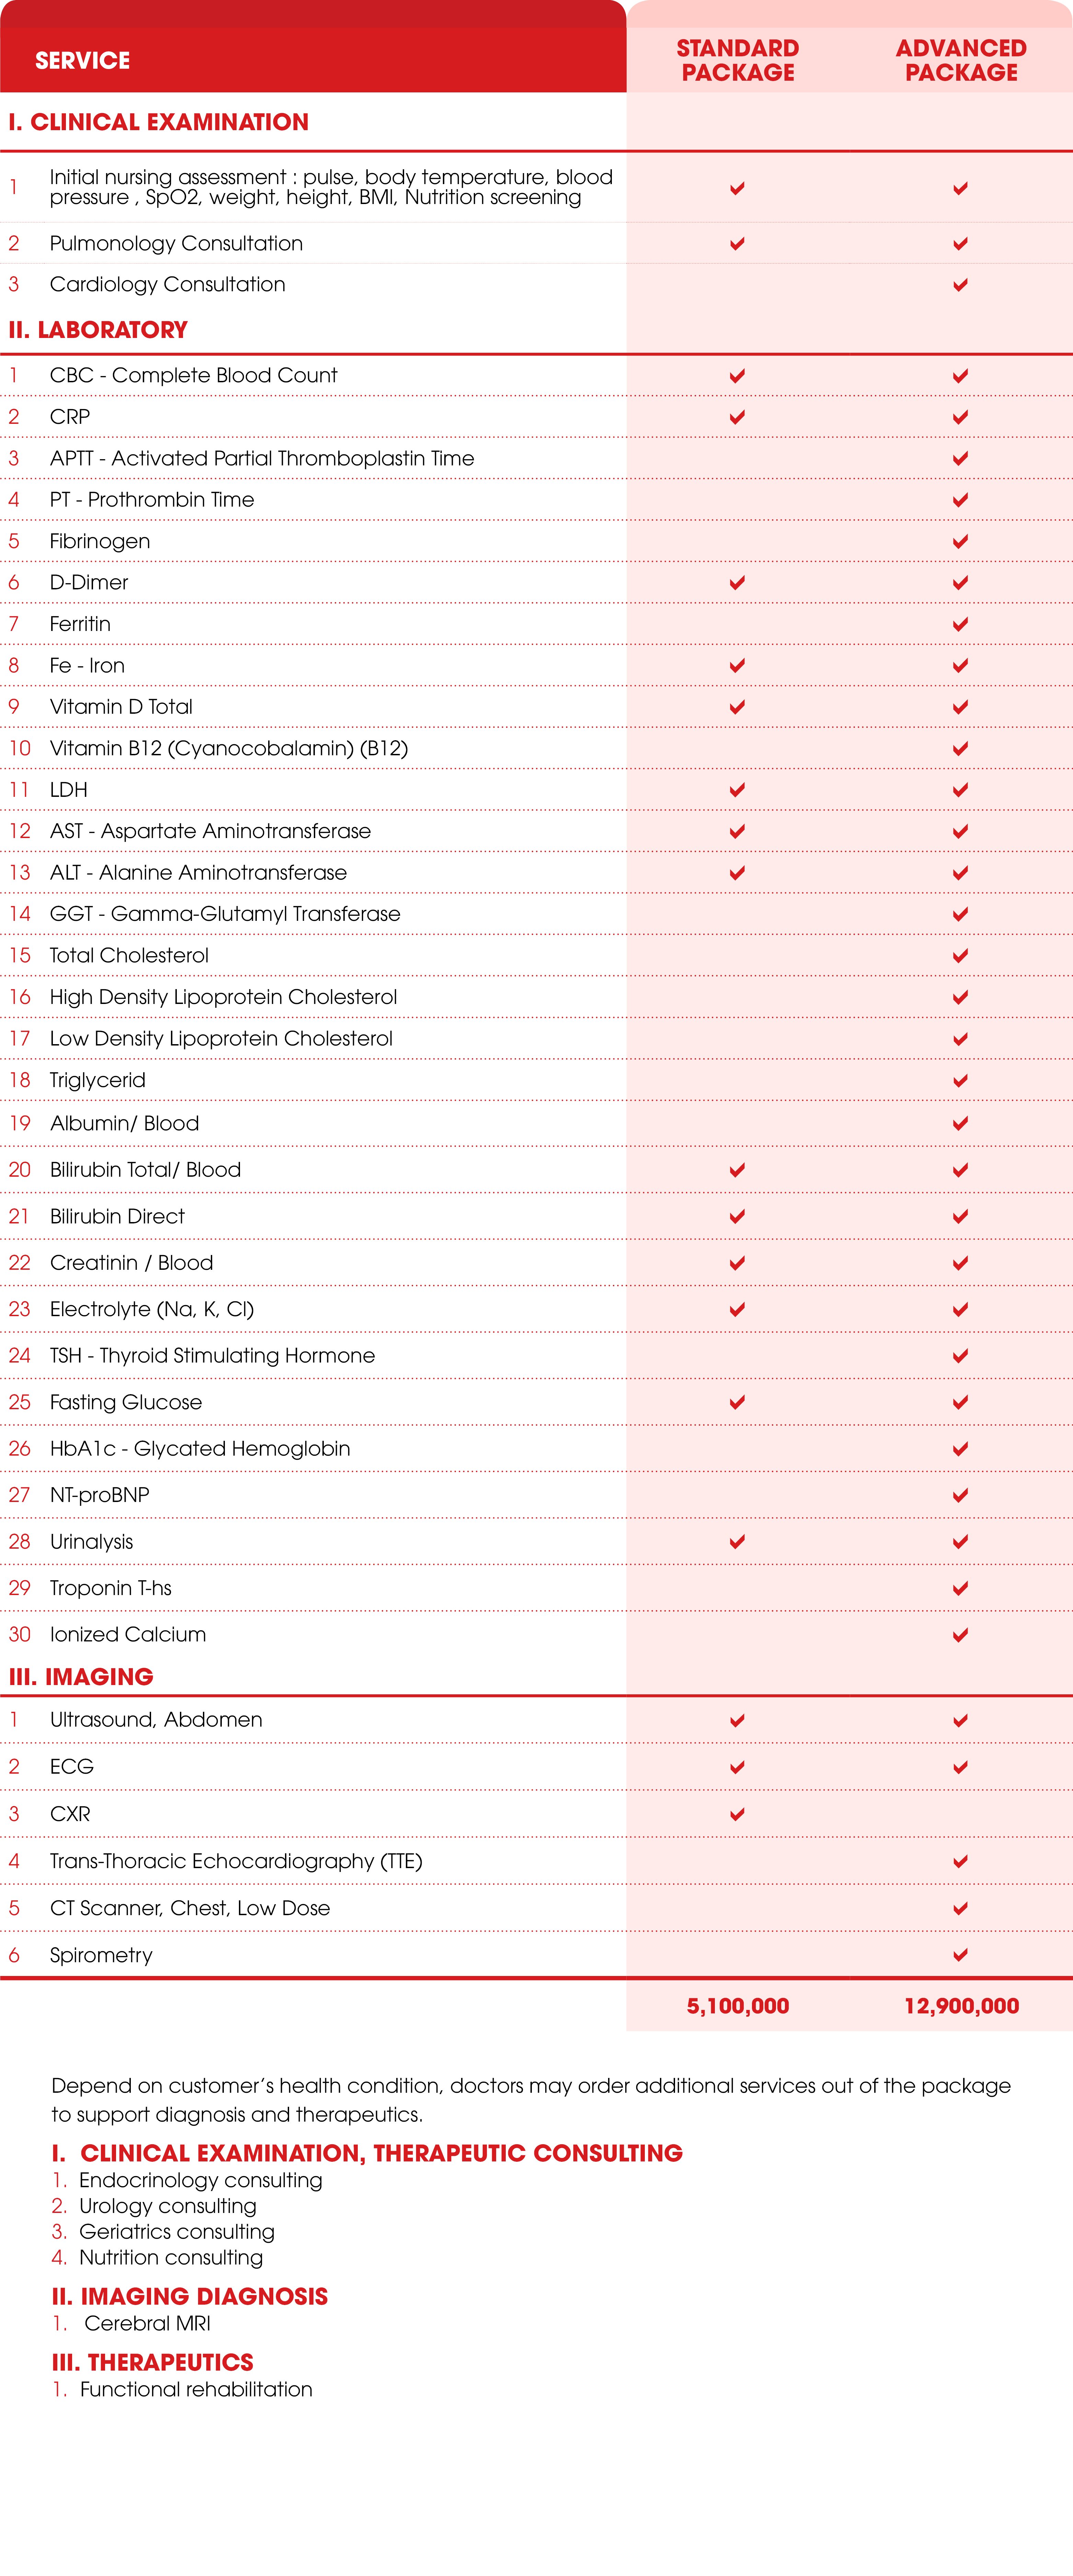The image size is (1073, 2576).
Task: Click Advanced checkmark for Cardiology Consultation
Action: 960,285
